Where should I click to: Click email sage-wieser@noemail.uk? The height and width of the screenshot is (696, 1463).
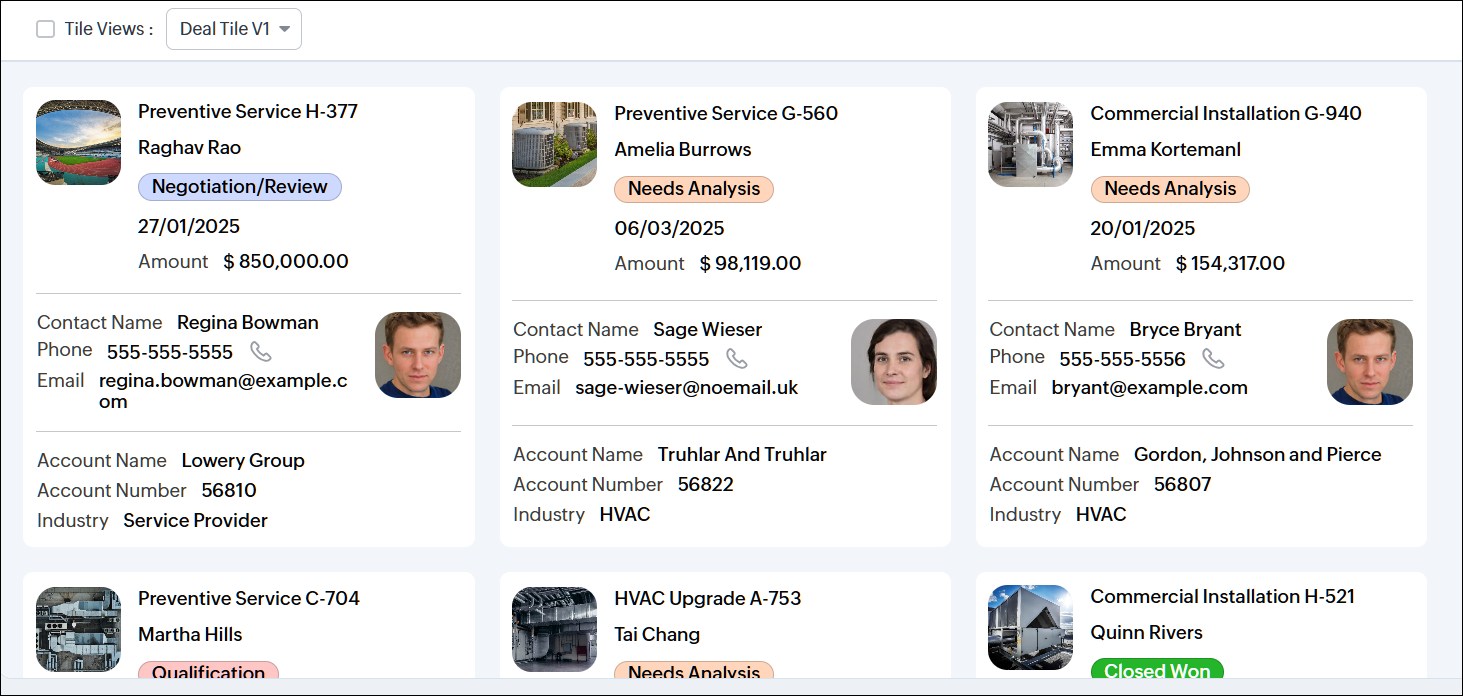(x=687, y=387)
